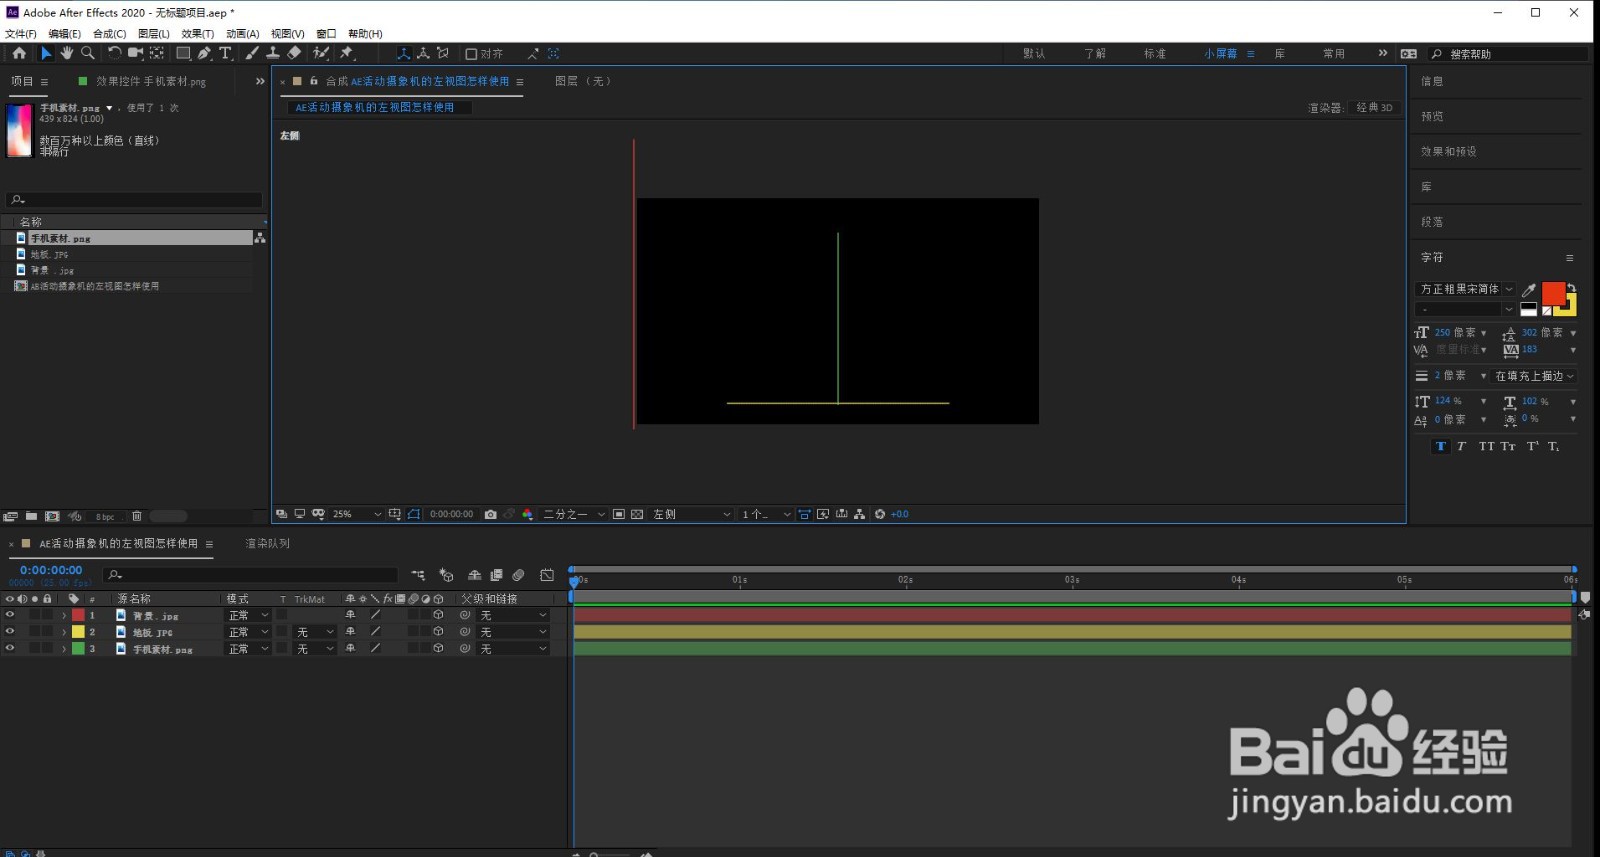Switch to 效果控件 手机素材.png tab
The image size is (1600, 857).
151,82
